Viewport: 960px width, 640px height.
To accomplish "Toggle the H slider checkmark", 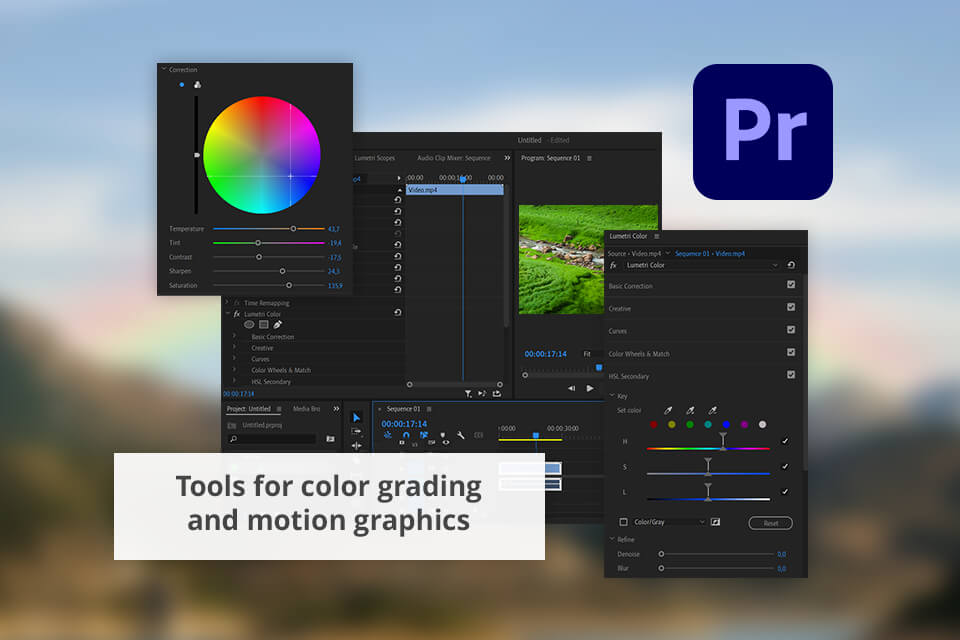I will click(785, 441).
